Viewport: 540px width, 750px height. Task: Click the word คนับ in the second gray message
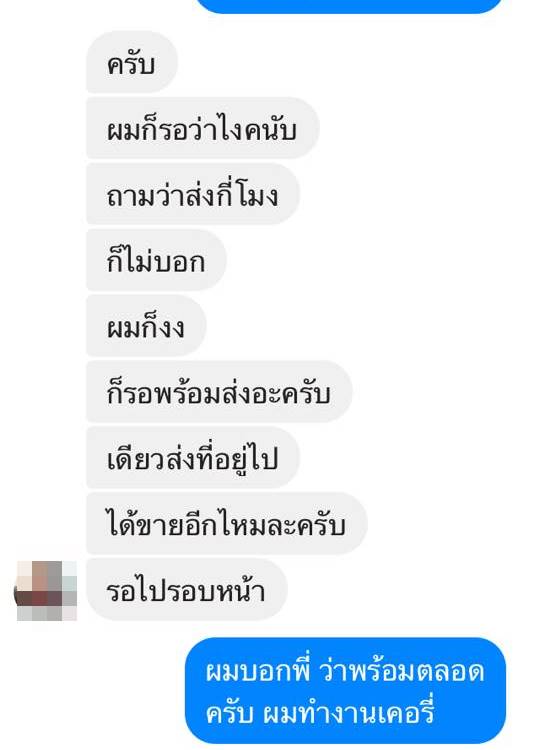[x=270, y=129]
